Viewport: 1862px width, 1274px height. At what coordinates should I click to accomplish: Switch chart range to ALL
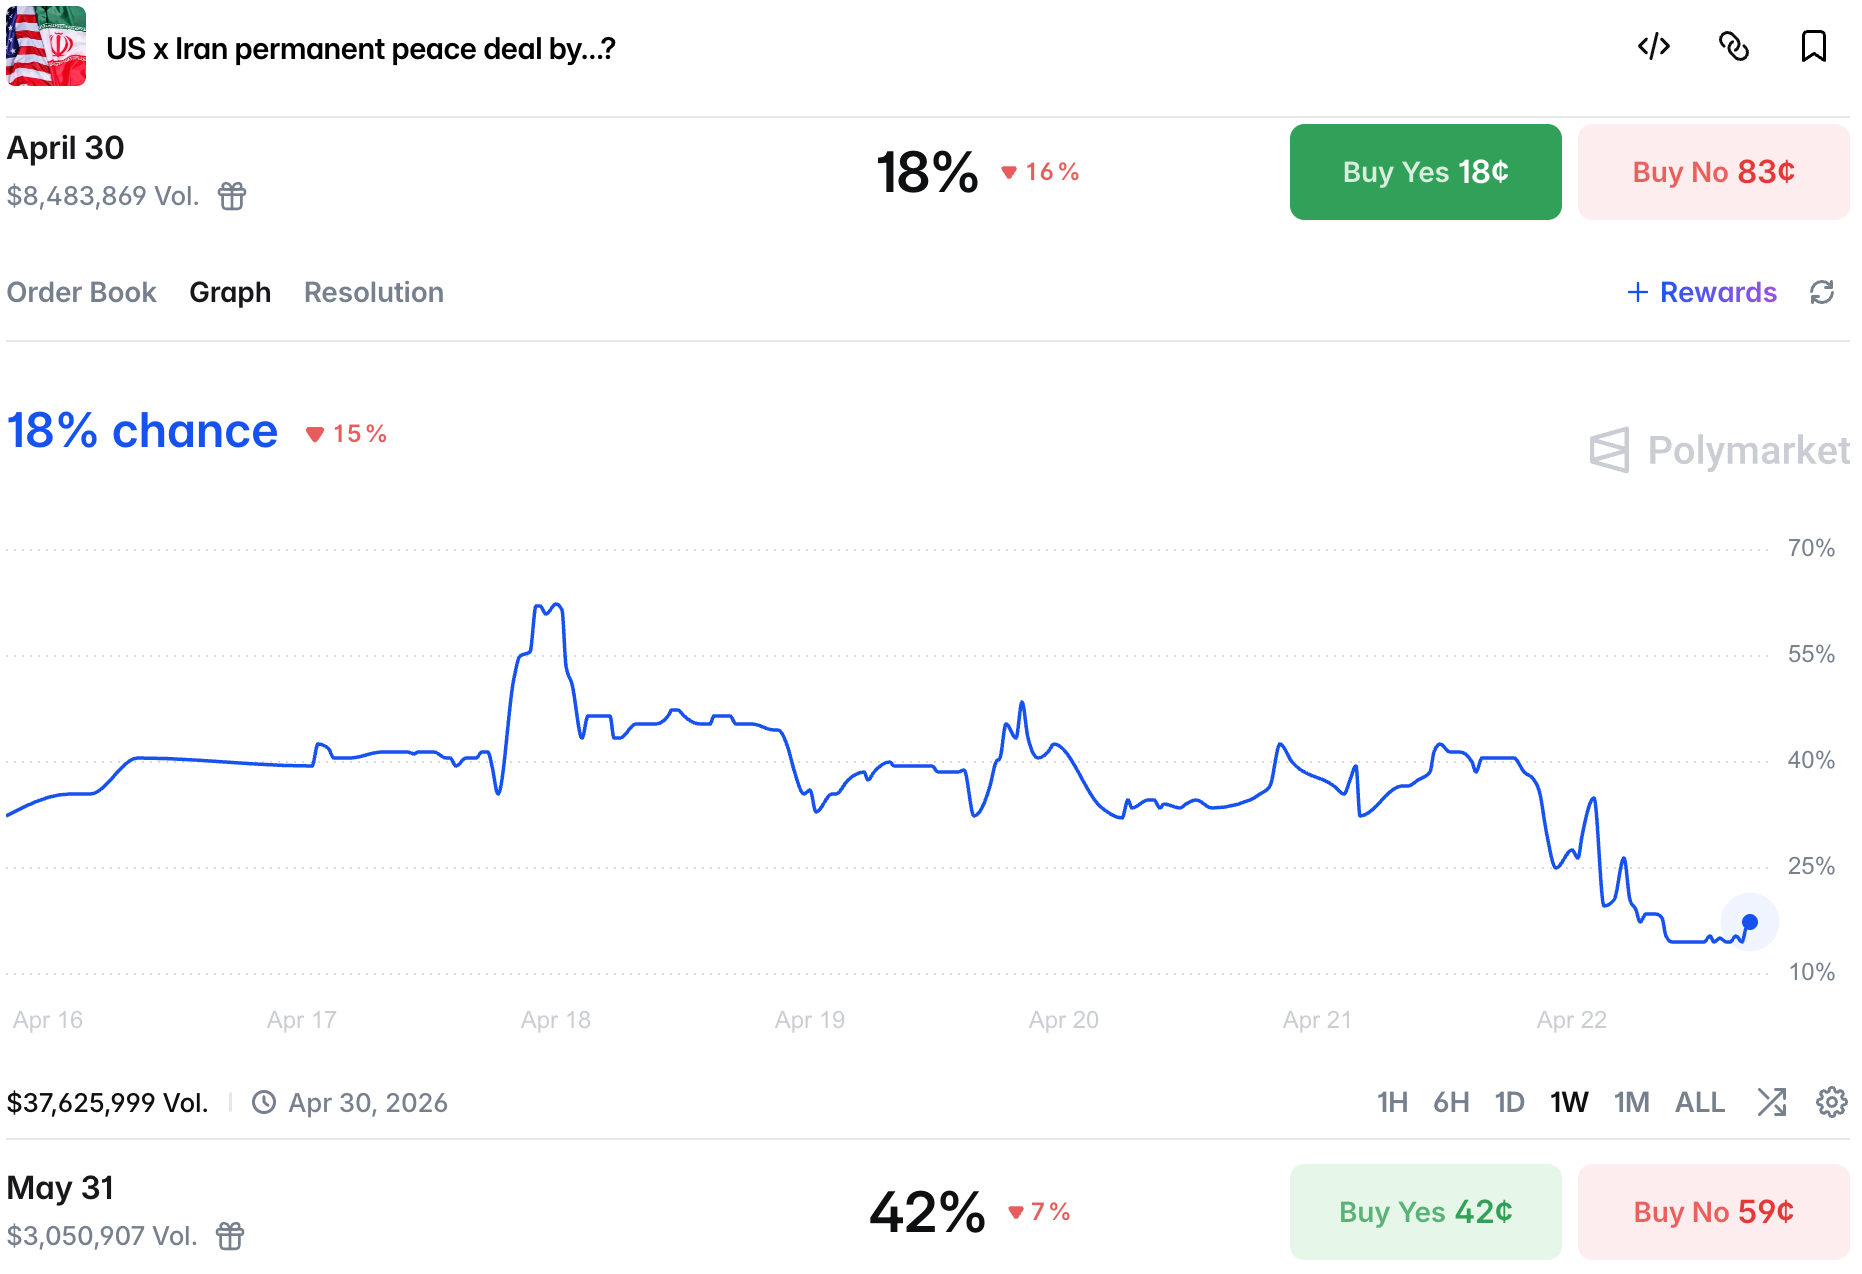1699,1102
